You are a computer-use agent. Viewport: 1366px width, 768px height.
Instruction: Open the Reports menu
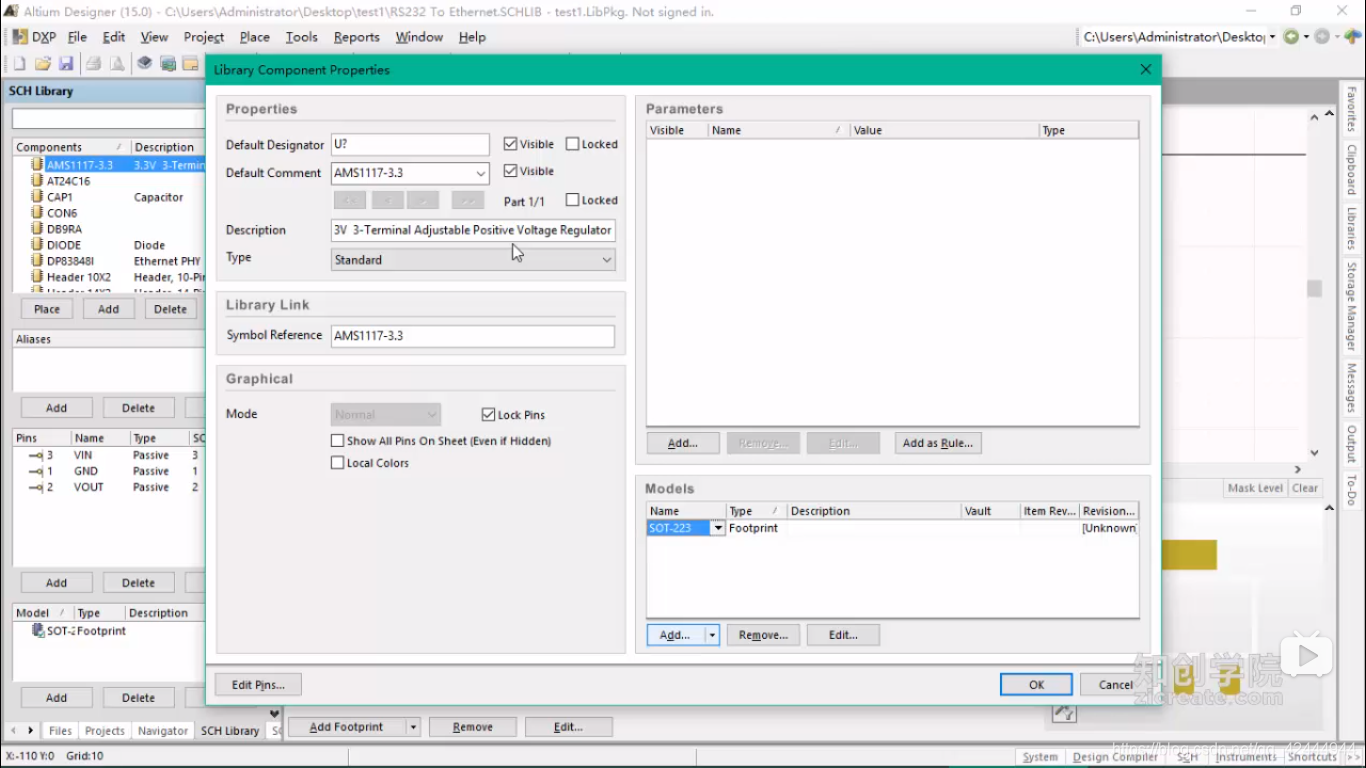pyautogui.click(x=357, y=37)
